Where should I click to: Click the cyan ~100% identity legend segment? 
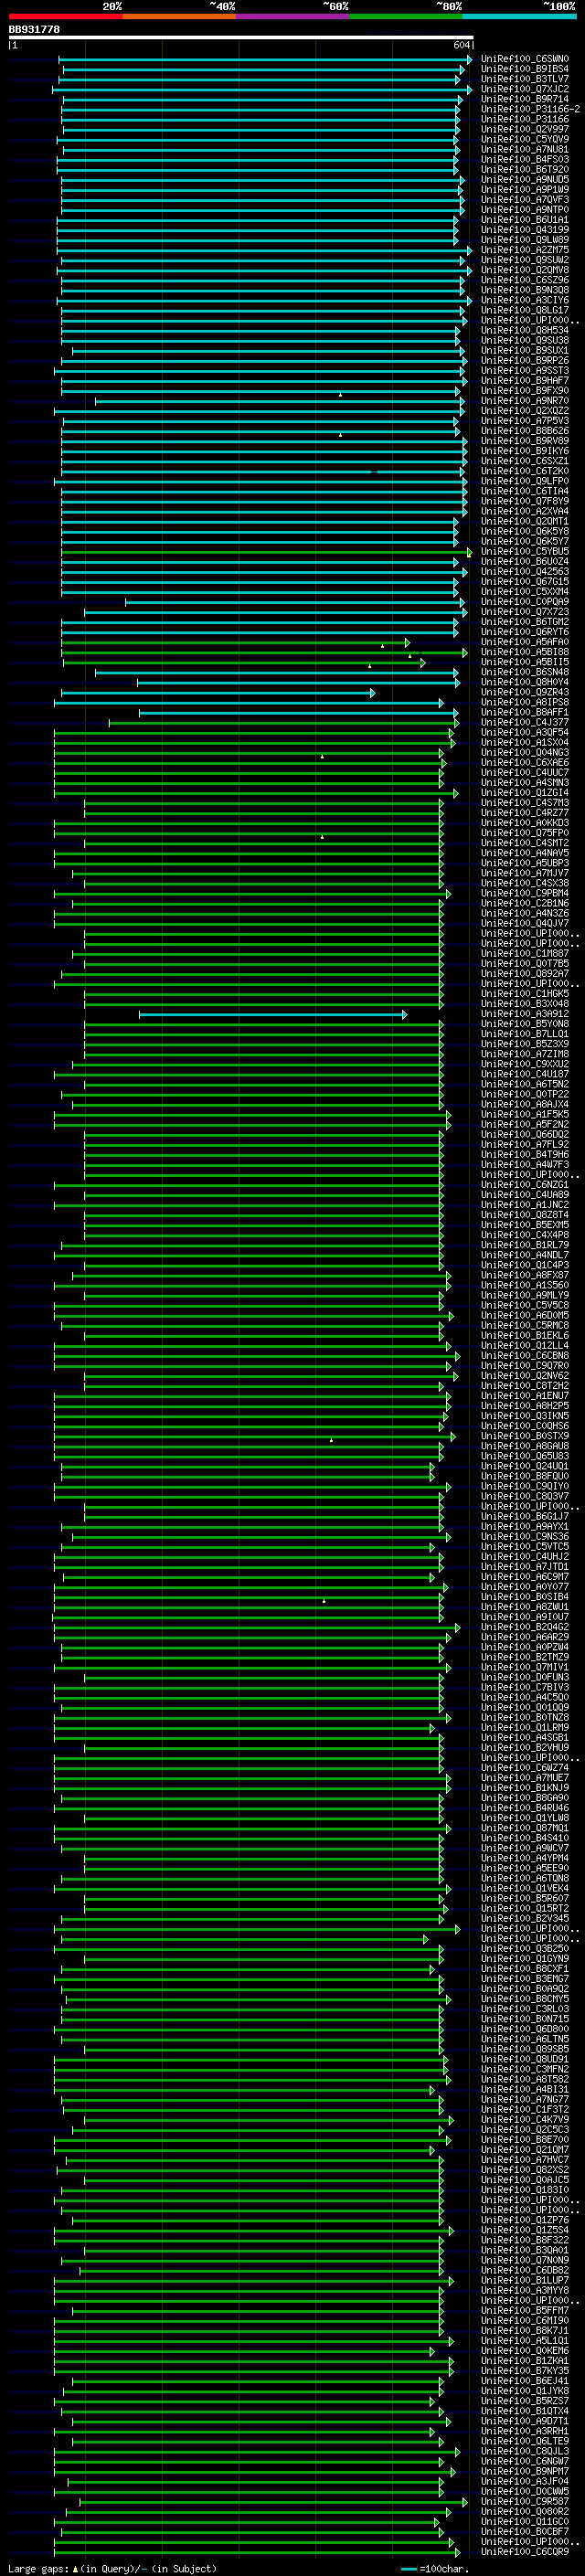pos(519,16)
